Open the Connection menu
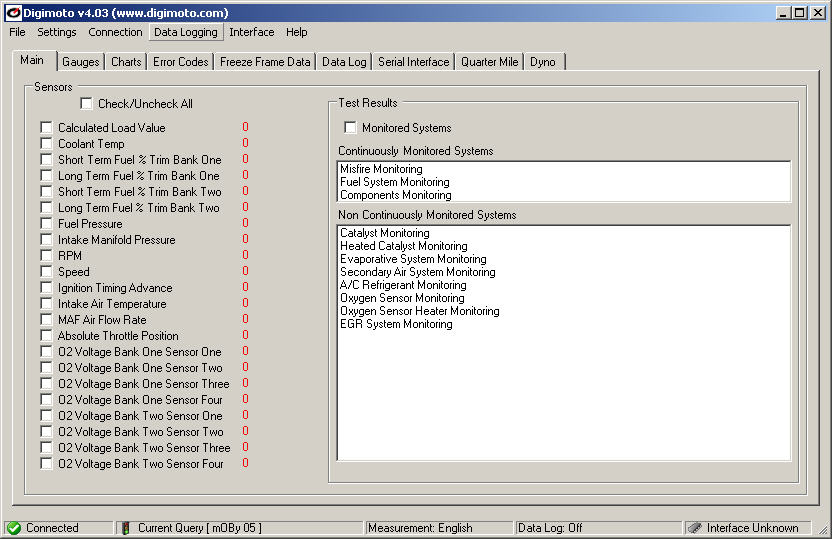 point(115,32)
